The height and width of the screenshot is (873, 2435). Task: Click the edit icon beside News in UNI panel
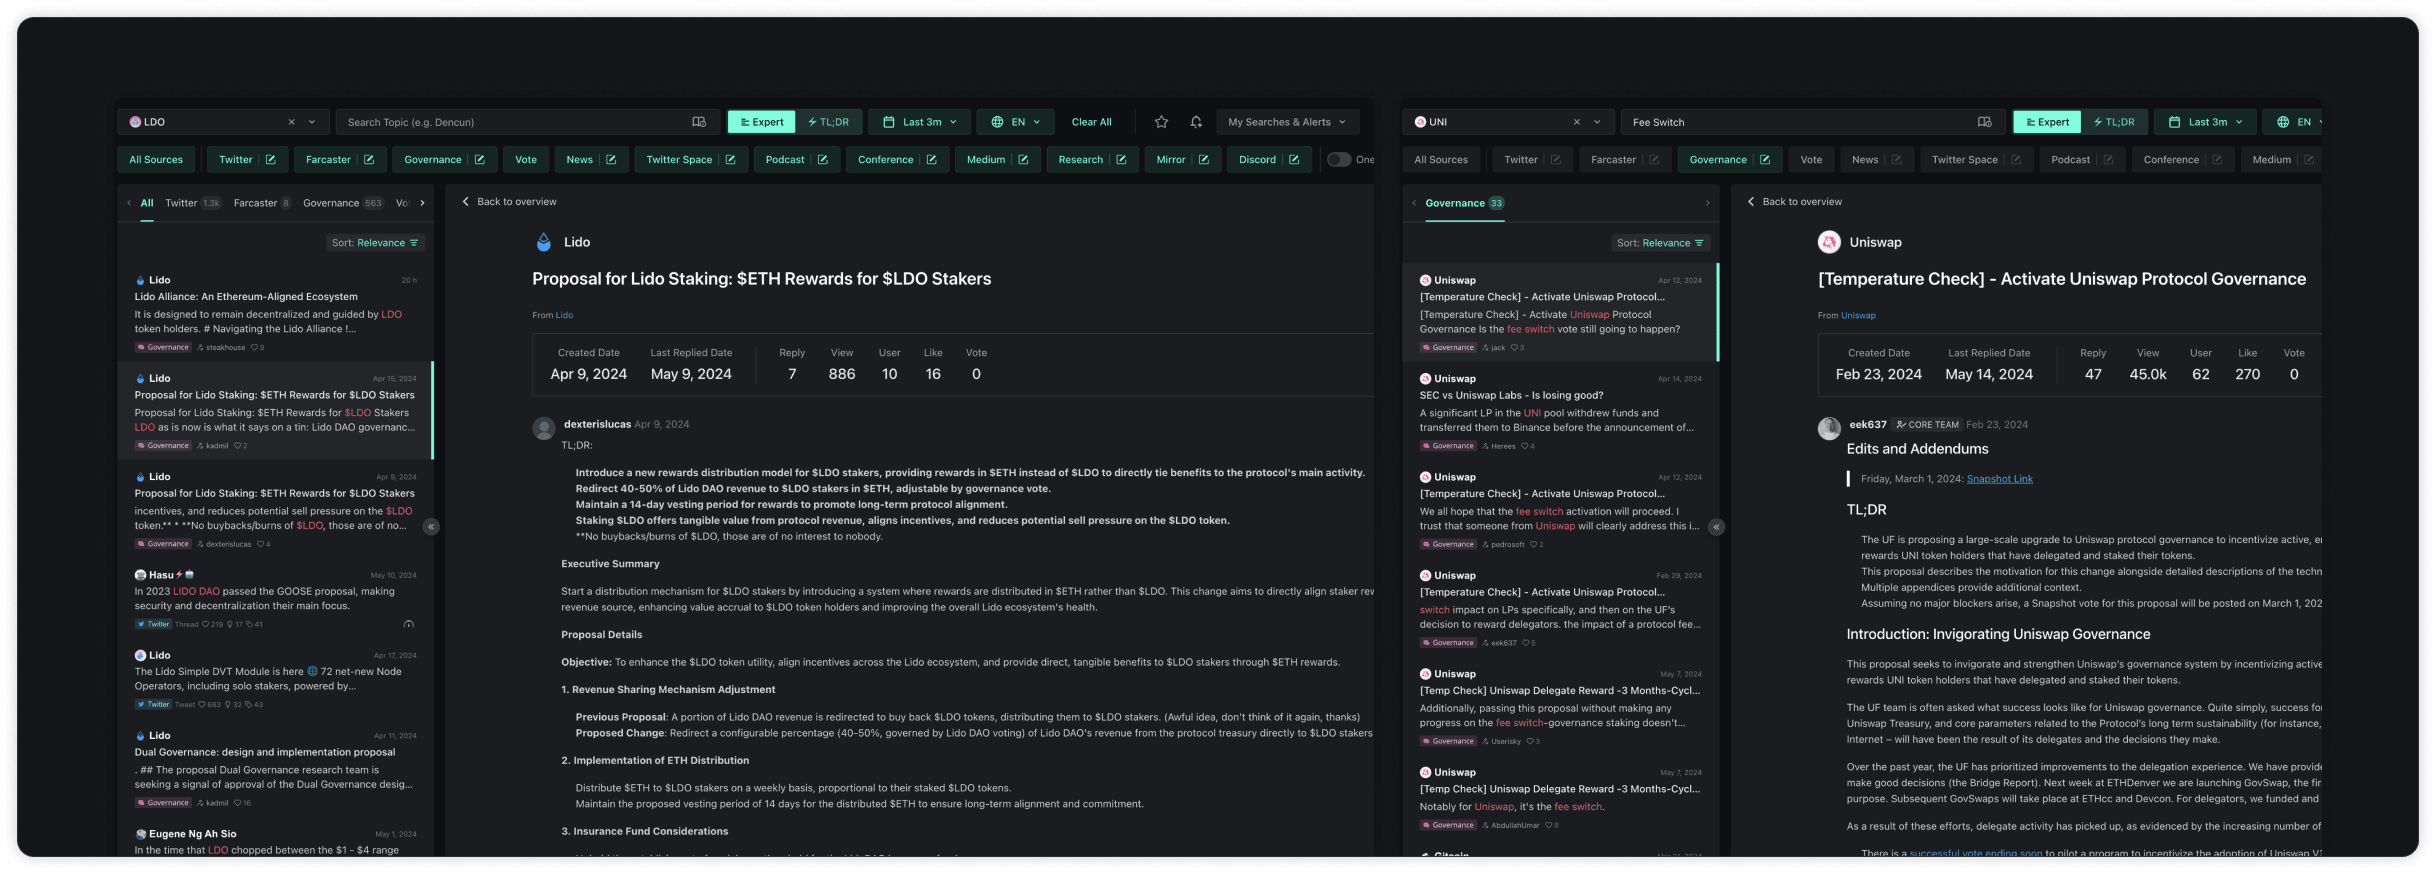[x=1897, y=160]
